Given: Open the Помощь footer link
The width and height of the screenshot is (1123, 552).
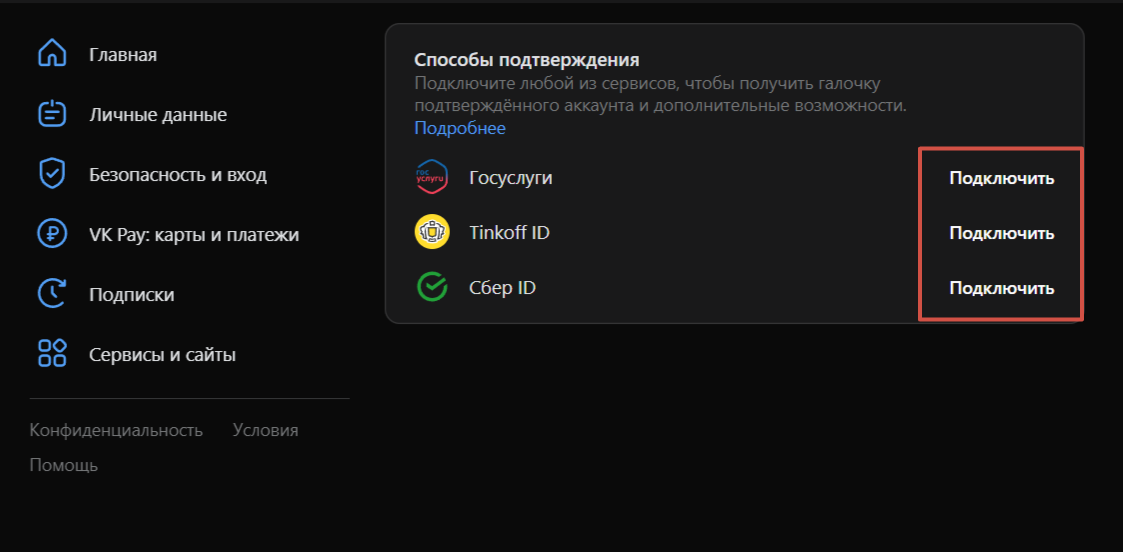Looking at the screenshot, I should click(x=64, y=465).
